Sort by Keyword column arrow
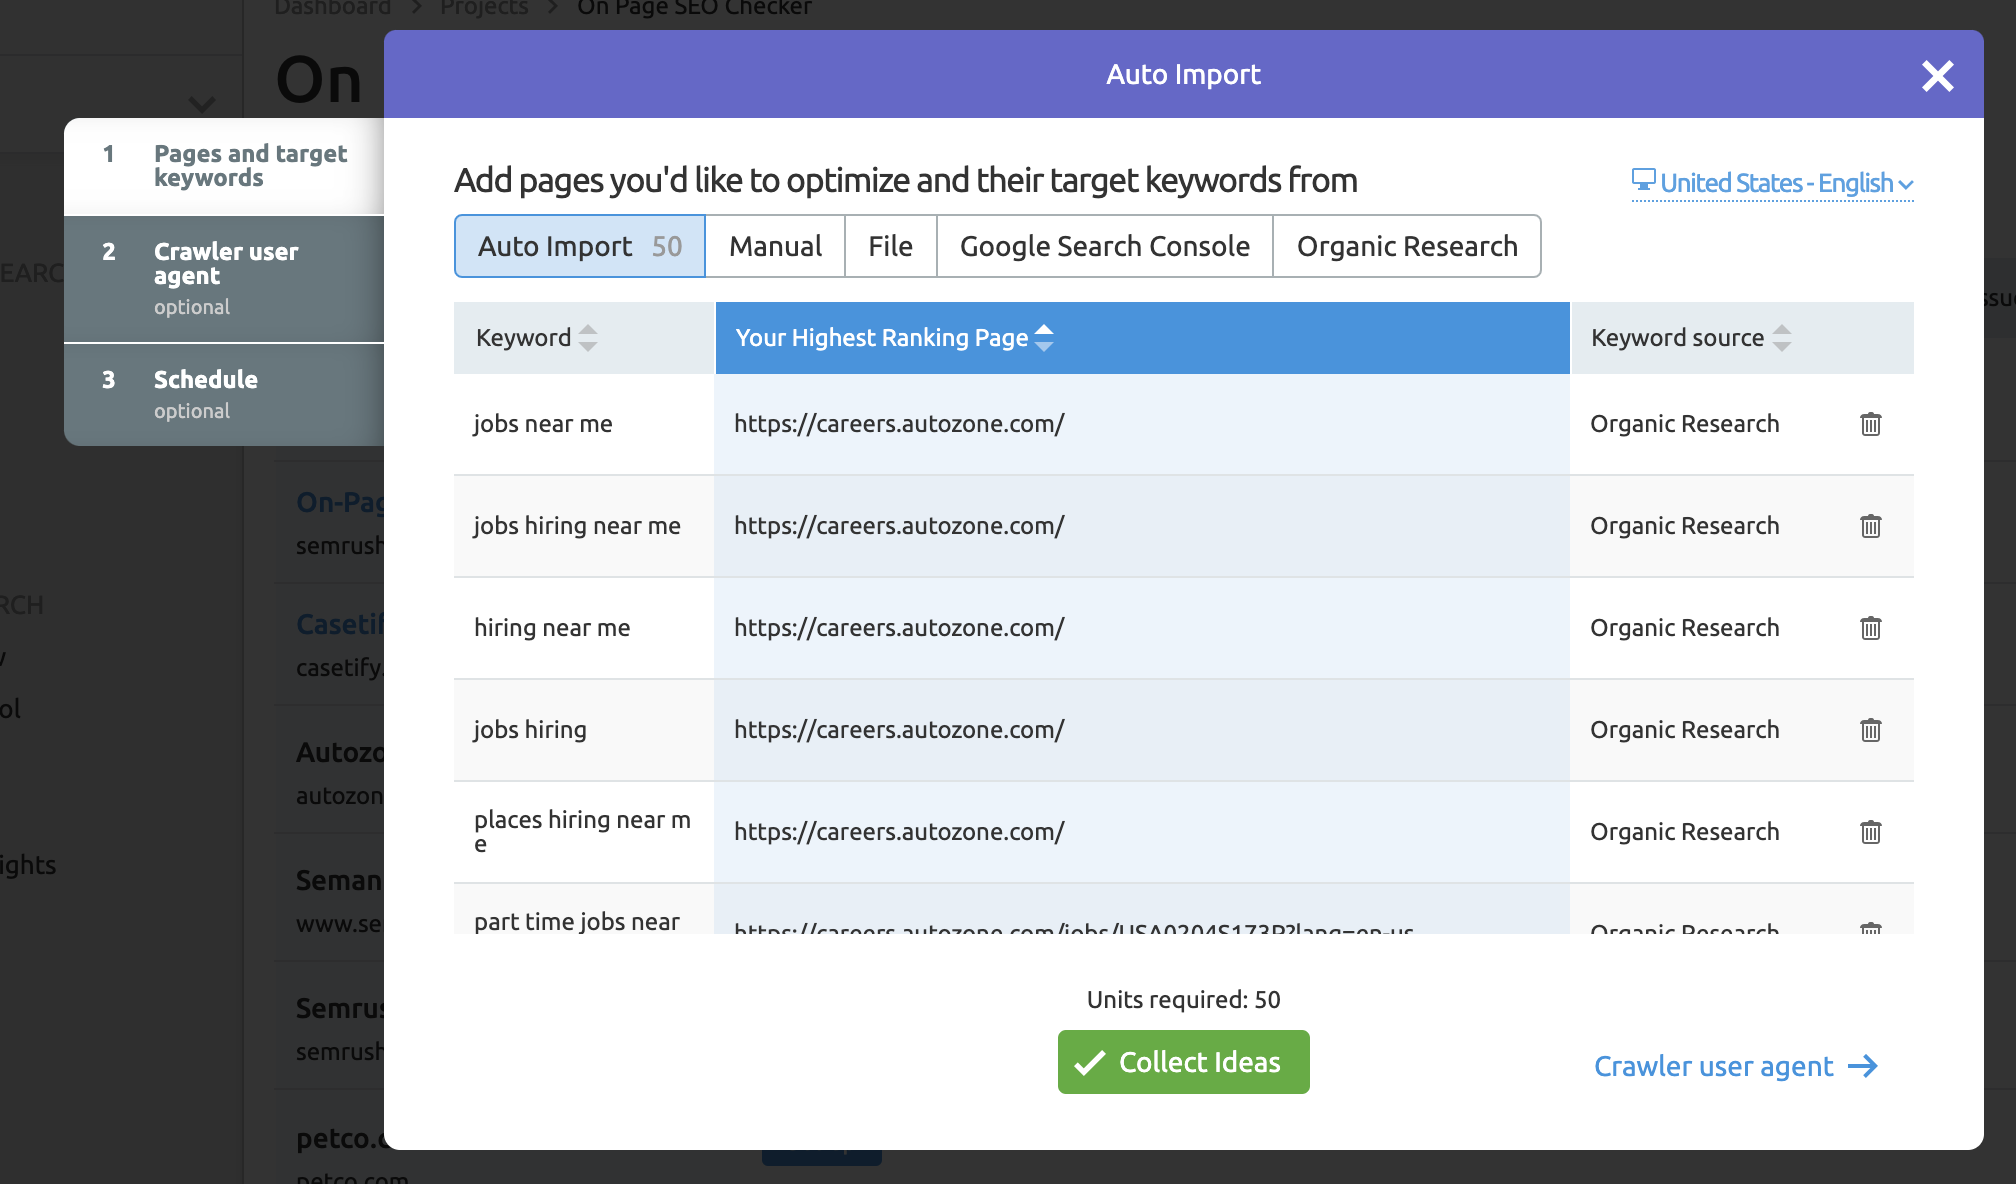2016x1184 pixels. [x=587, y=337]
